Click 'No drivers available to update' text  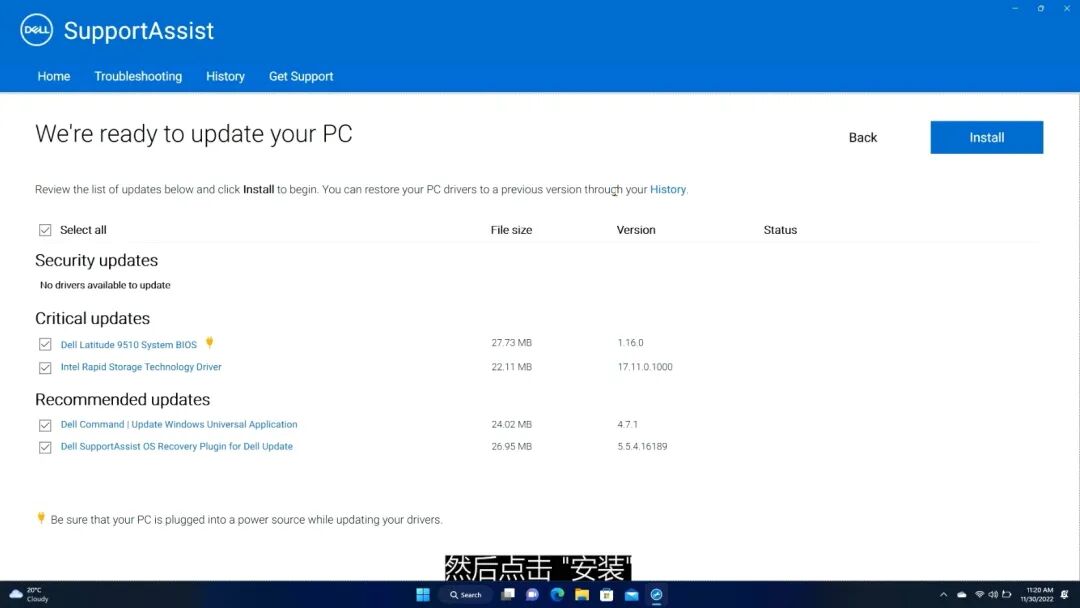pyautogui.click(x=105, y=285)
